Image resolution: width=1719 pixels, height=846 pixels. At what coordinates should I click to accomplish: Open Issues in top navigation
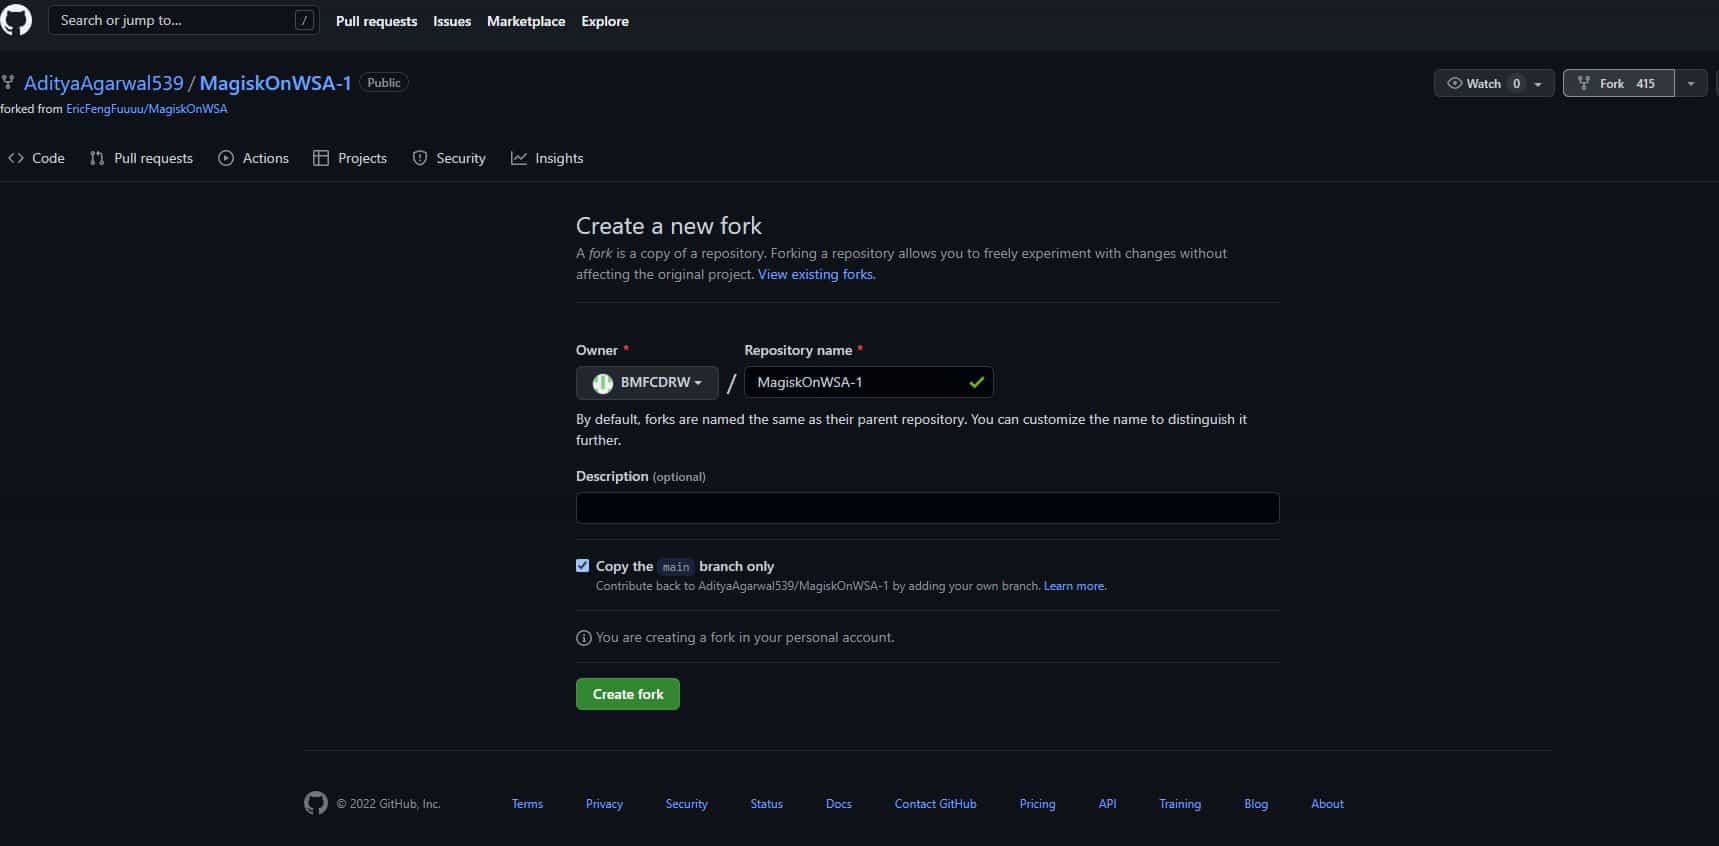(x=452, y=21)
